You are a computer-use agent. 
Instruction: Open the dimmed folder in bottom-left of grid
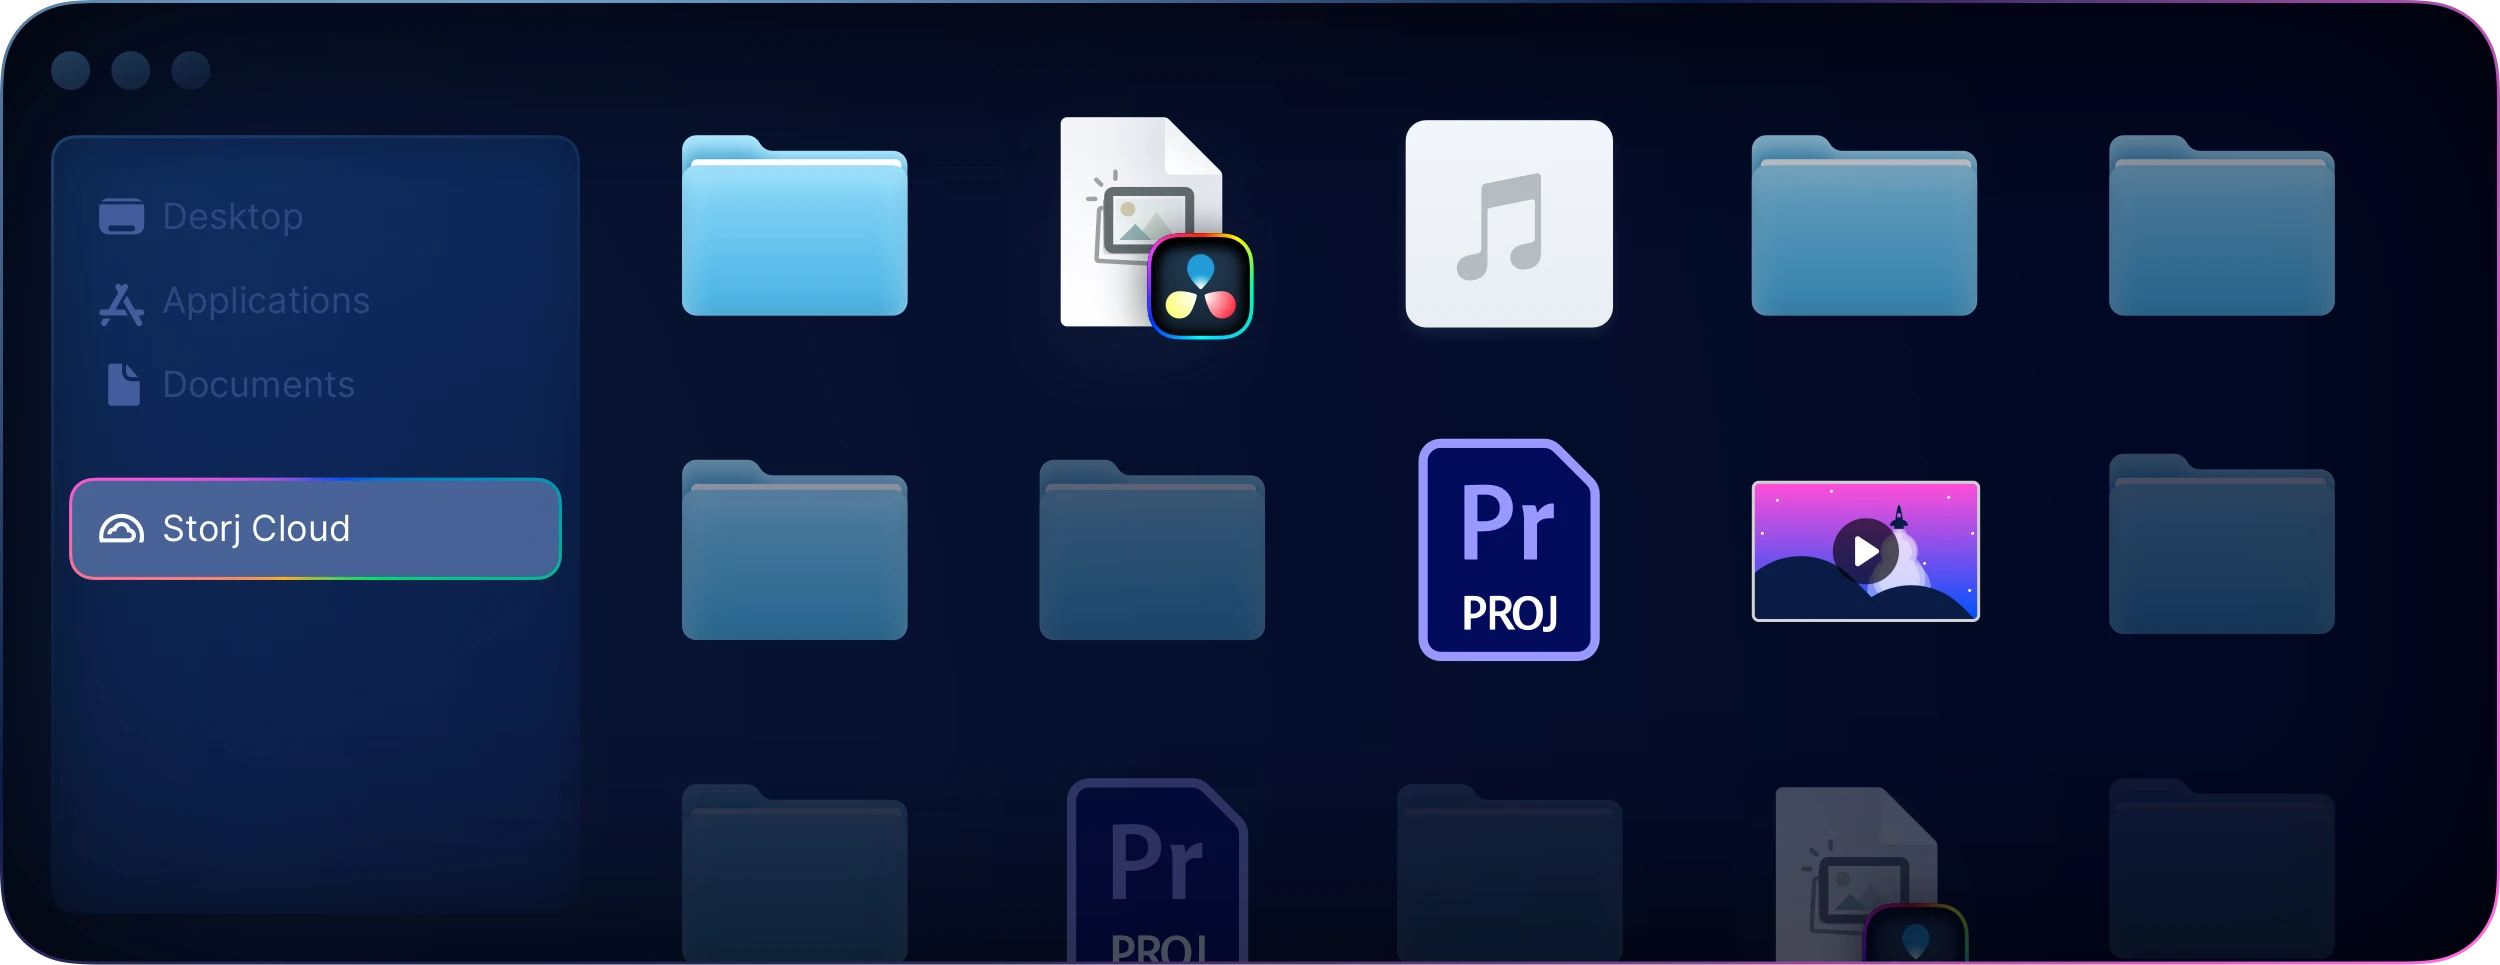click(794, 874)
